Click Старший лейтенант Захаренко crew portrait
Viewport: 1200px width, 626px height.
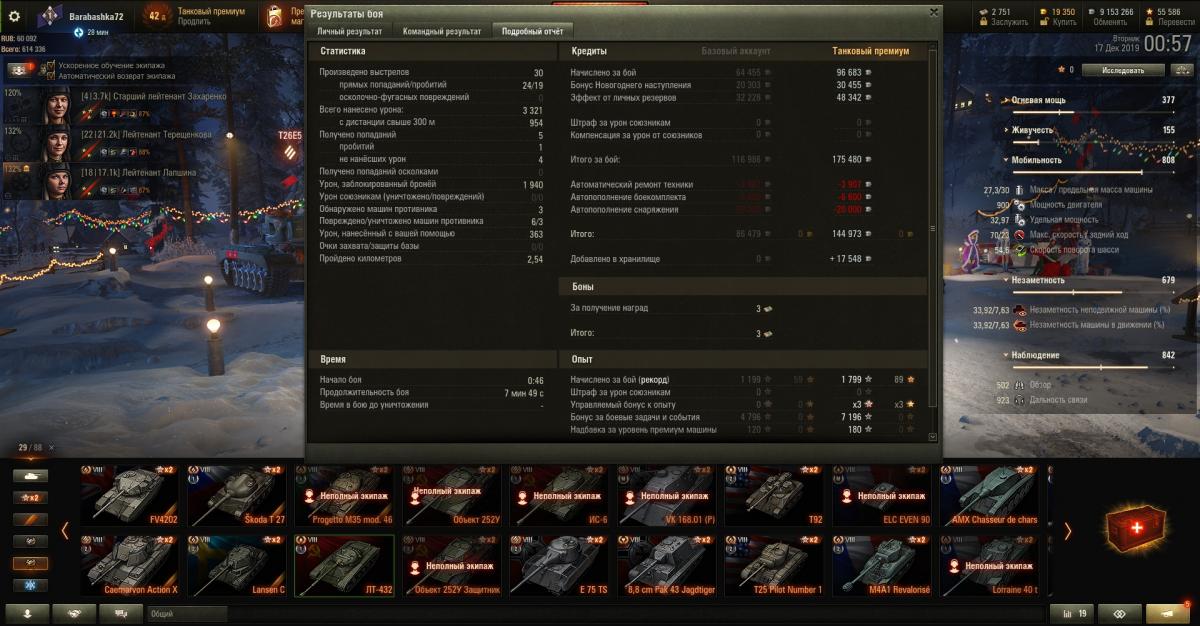pos(55,105)
